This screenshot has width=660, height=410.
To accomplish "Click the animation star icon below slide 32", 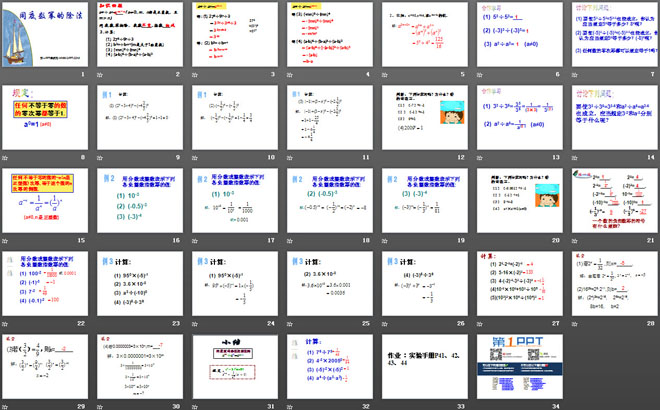I will point(288,407).
